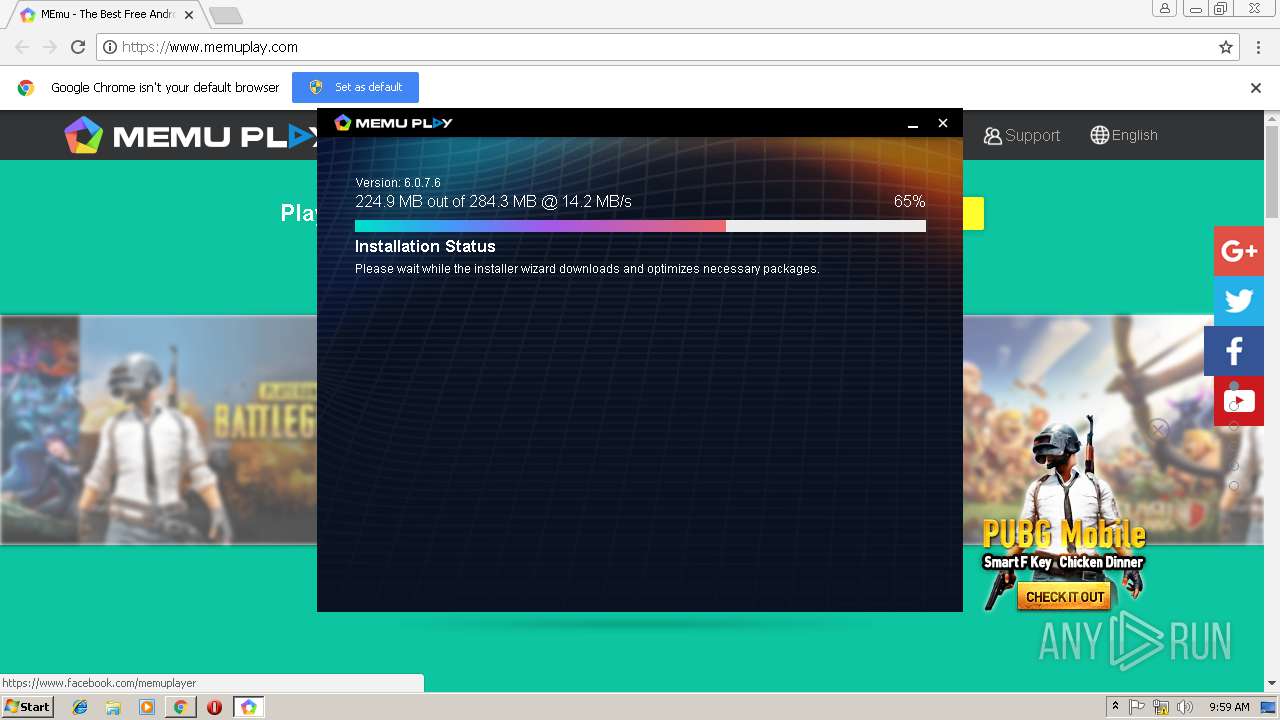
Task: Close the MEmu Play installer window
Action: pyautogui.click(x=942, y=123)
